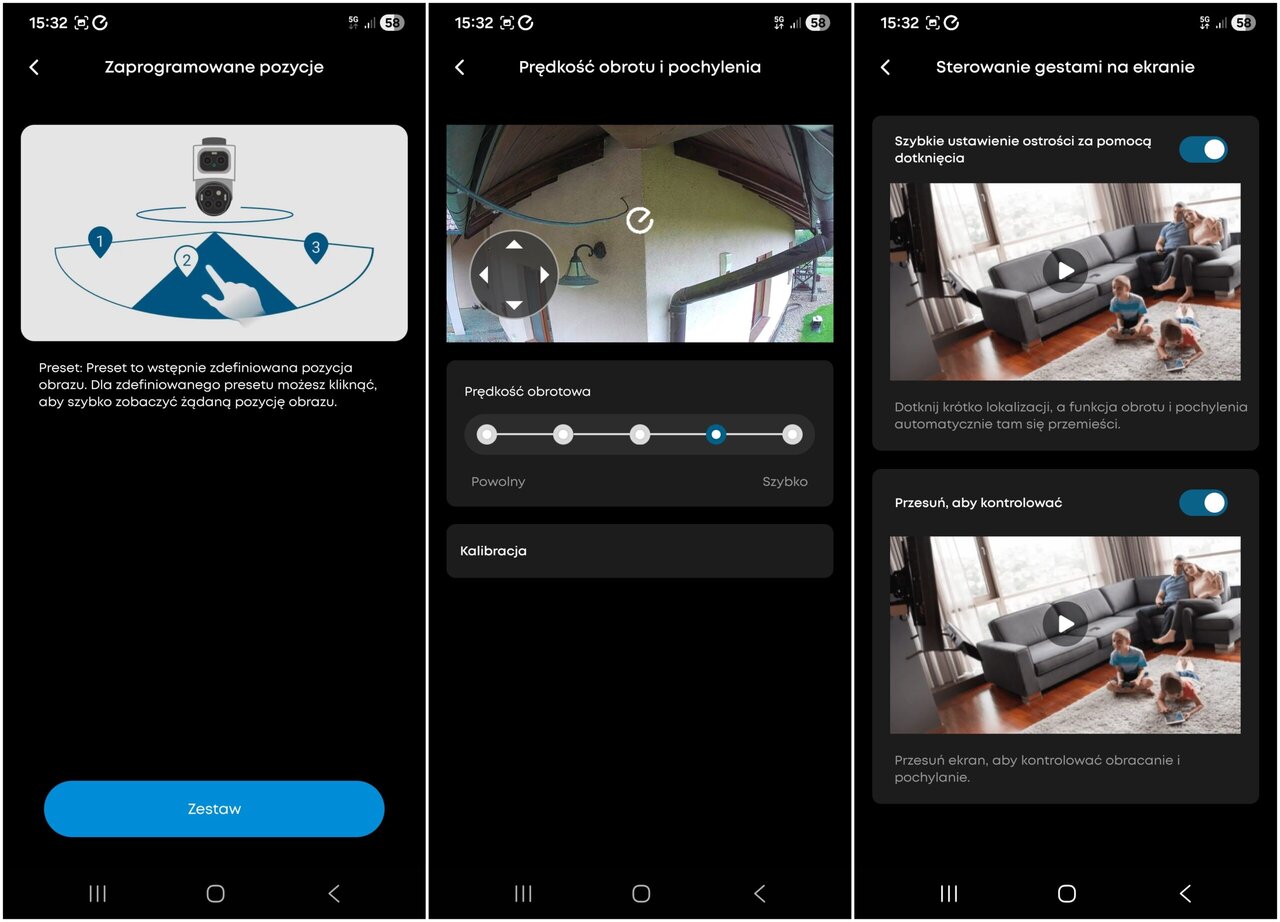Click the blue Zestaw button
This screenshot has width=1280, height=922.
(x=214, y=809)
